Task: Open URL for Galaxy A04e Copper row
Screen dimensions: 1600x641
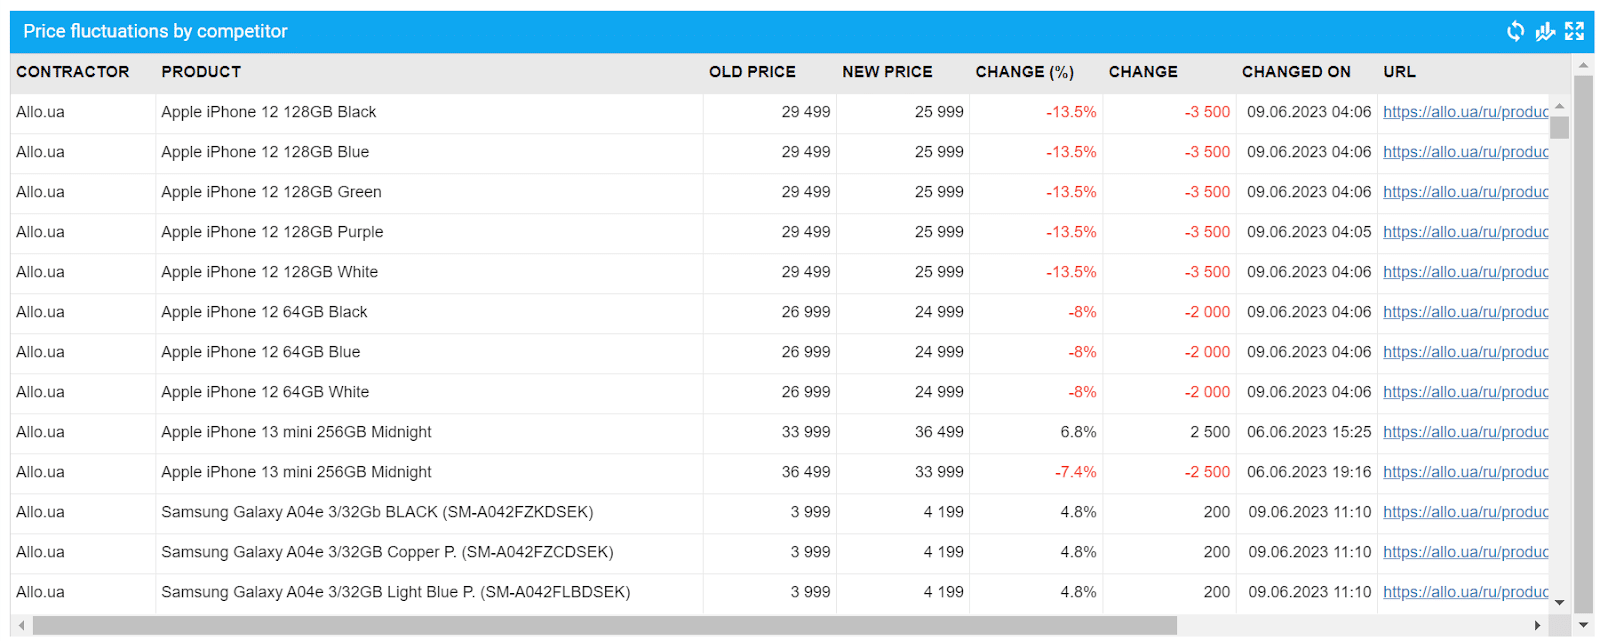Action: click(x=1465, y=552)
